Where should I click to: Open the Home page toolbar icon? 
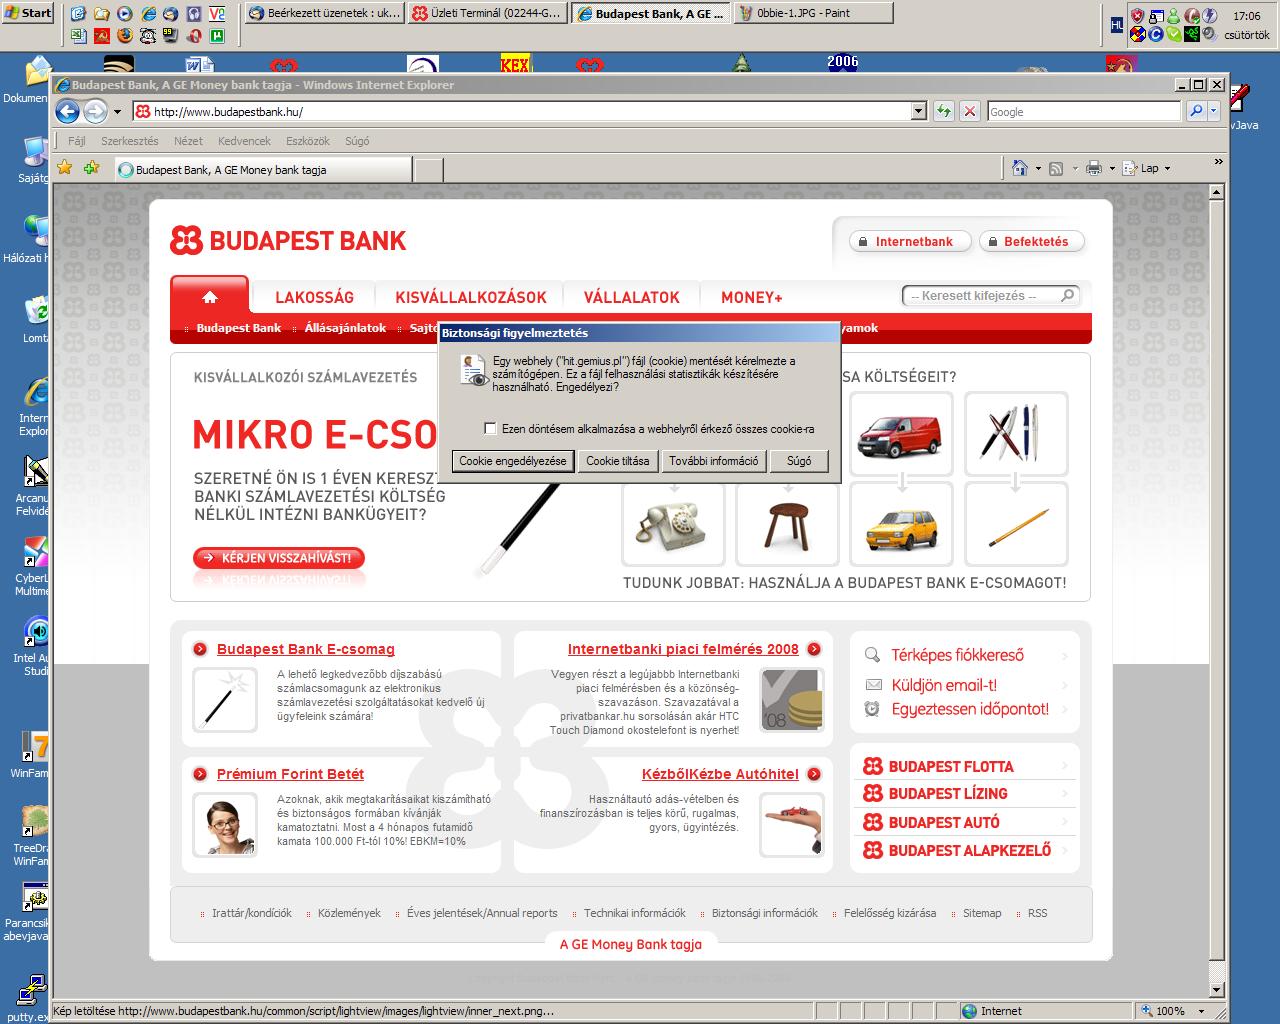[1019, 168]
